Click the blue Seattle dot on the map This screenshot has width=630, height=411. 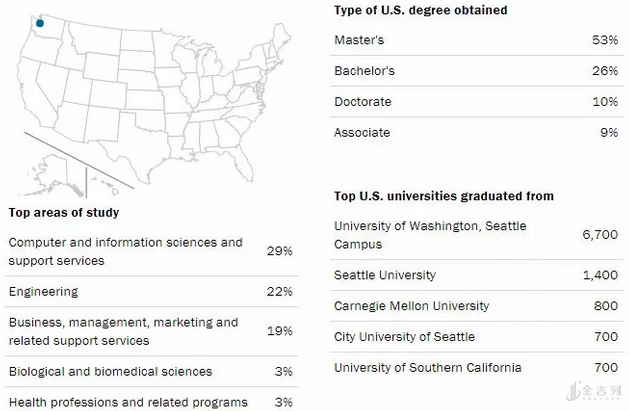click(x=39, y=23)
